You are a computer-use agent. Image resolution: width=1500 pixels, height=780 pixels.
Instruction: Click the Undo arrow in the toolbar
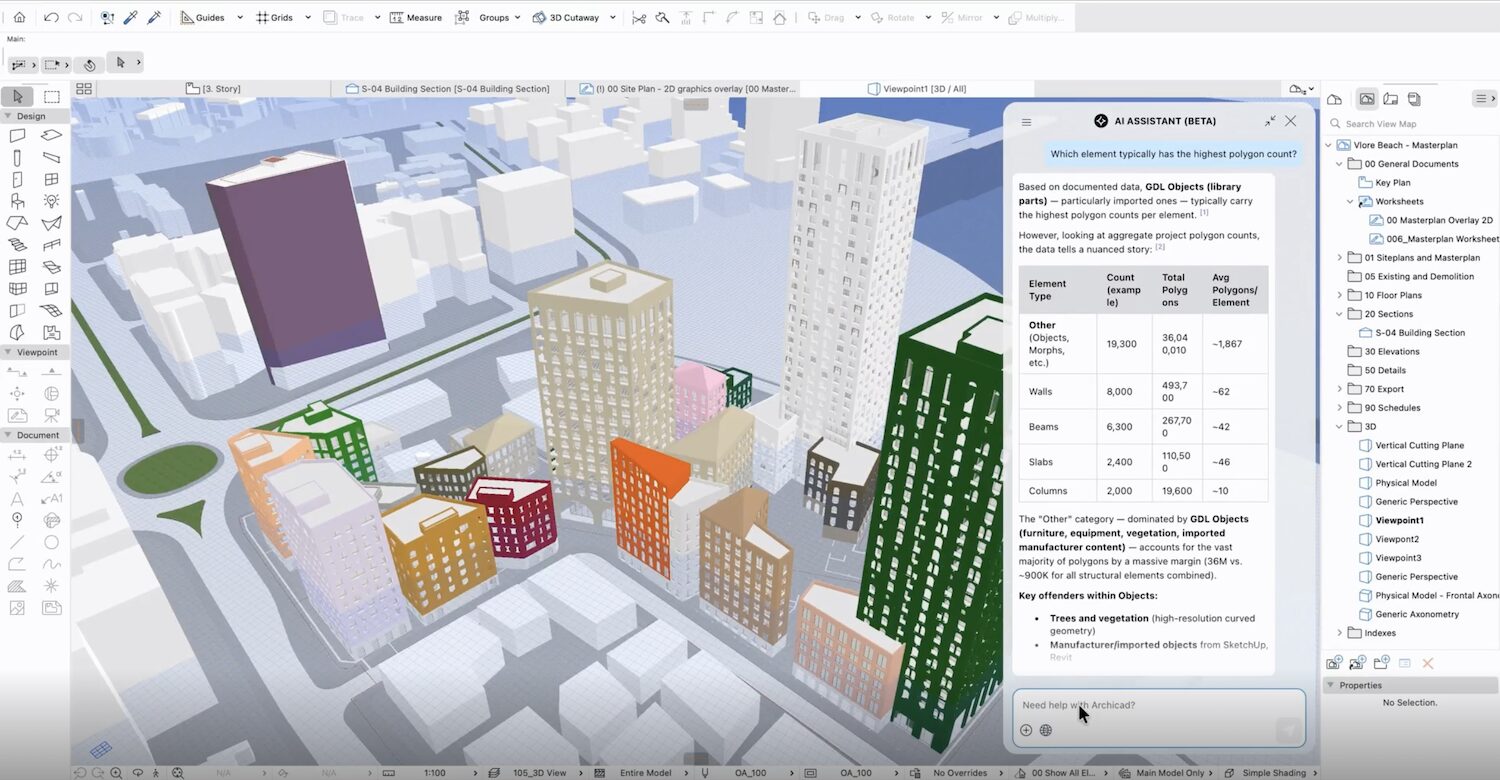pos(51,17)
